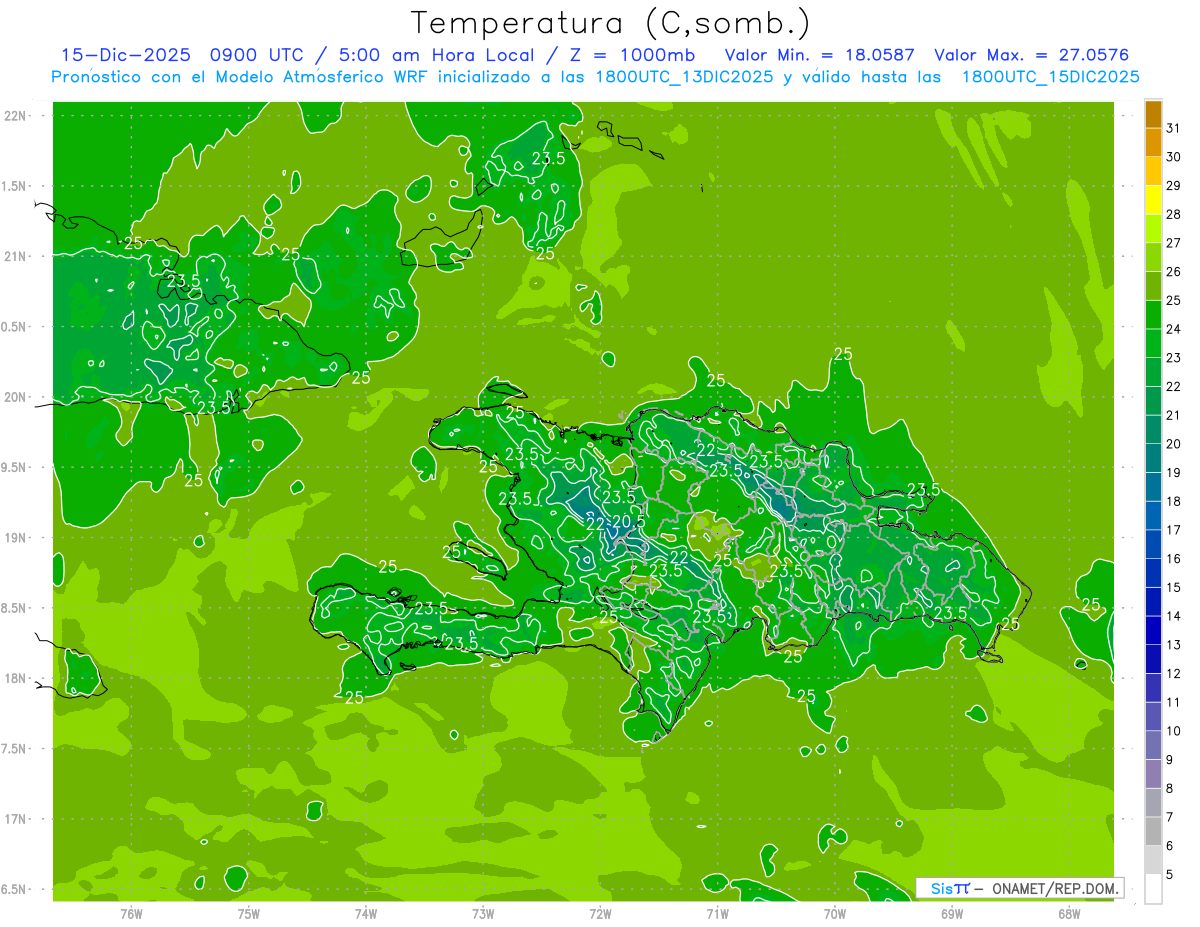Image resolution: width=1200 pixels, height=927 pixels.
Task: Click the legend color between 6 and 7
Action: tap(1153, 832)
